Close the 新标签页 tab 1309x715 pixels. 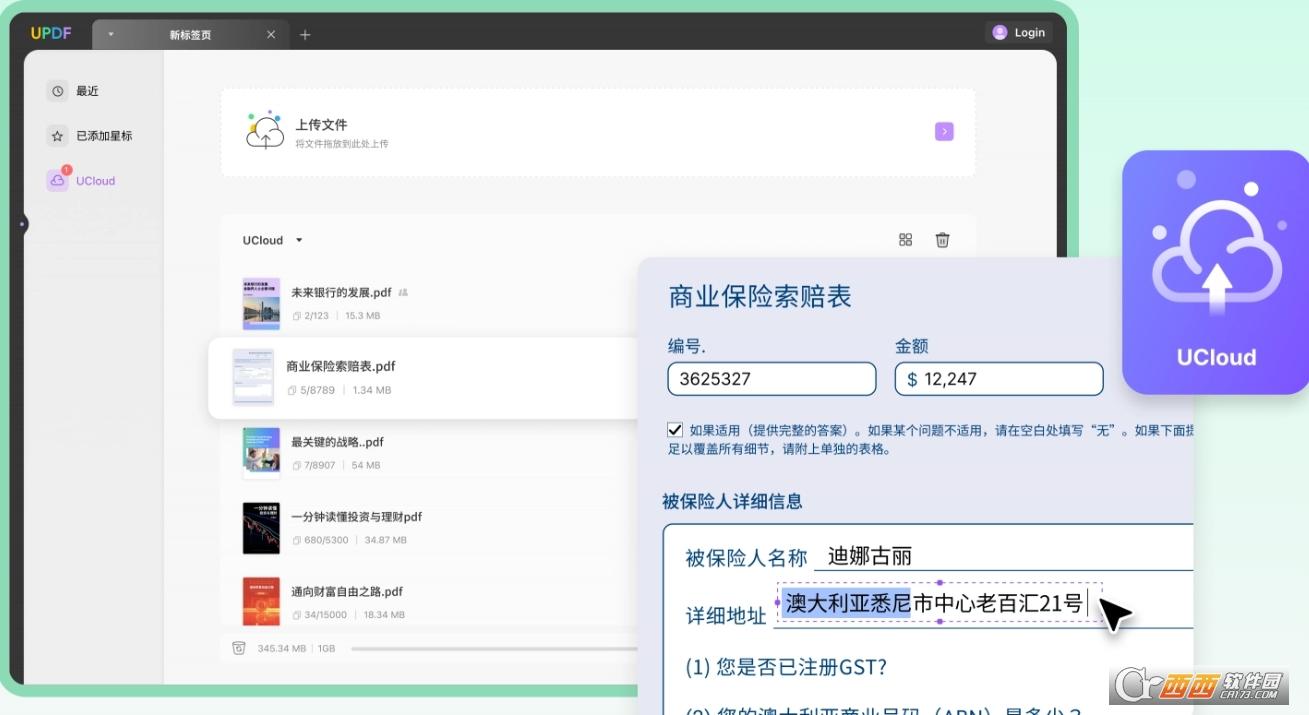coord(271,34)
